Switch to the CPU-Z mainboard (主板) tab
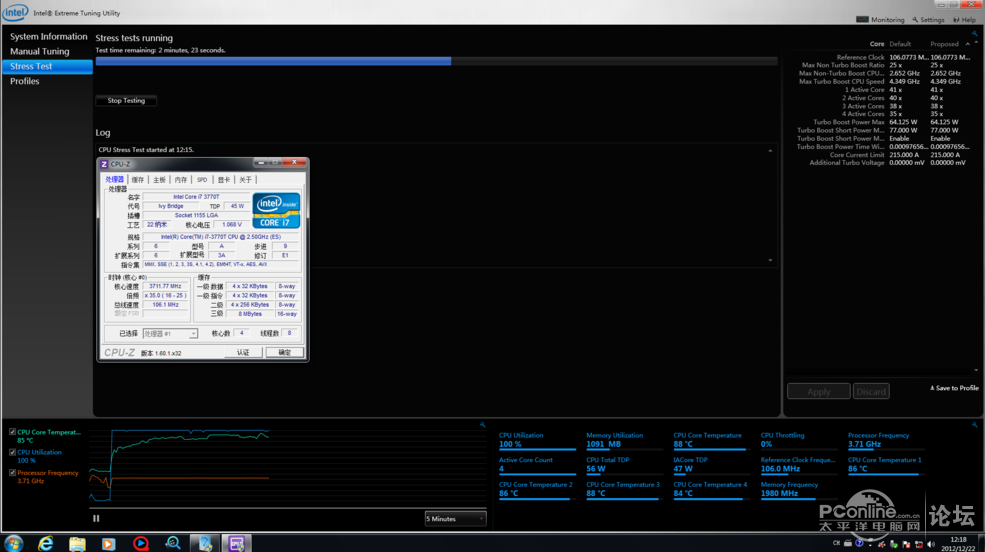 160,180
